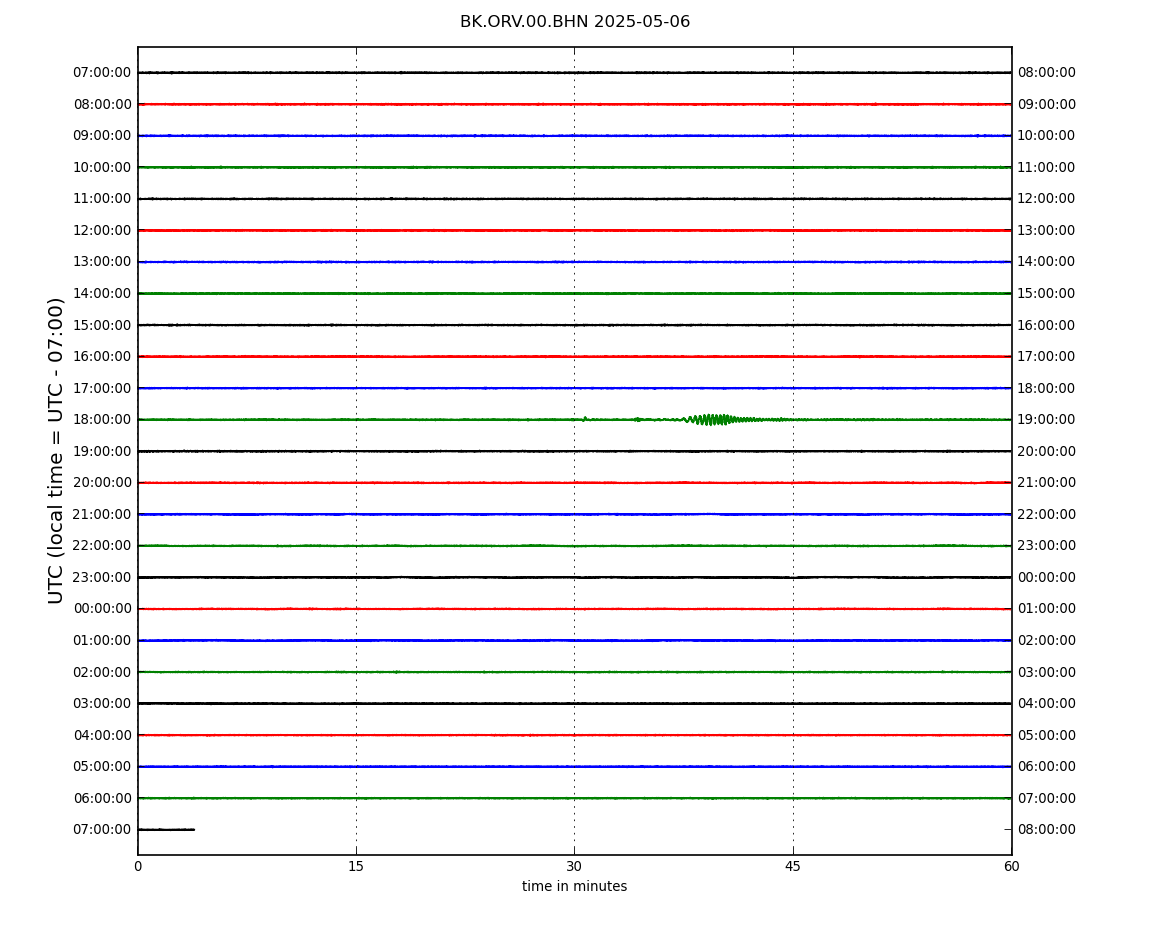
Task: Select left-axis time label 16:00:00
Action: coord(102,357)
